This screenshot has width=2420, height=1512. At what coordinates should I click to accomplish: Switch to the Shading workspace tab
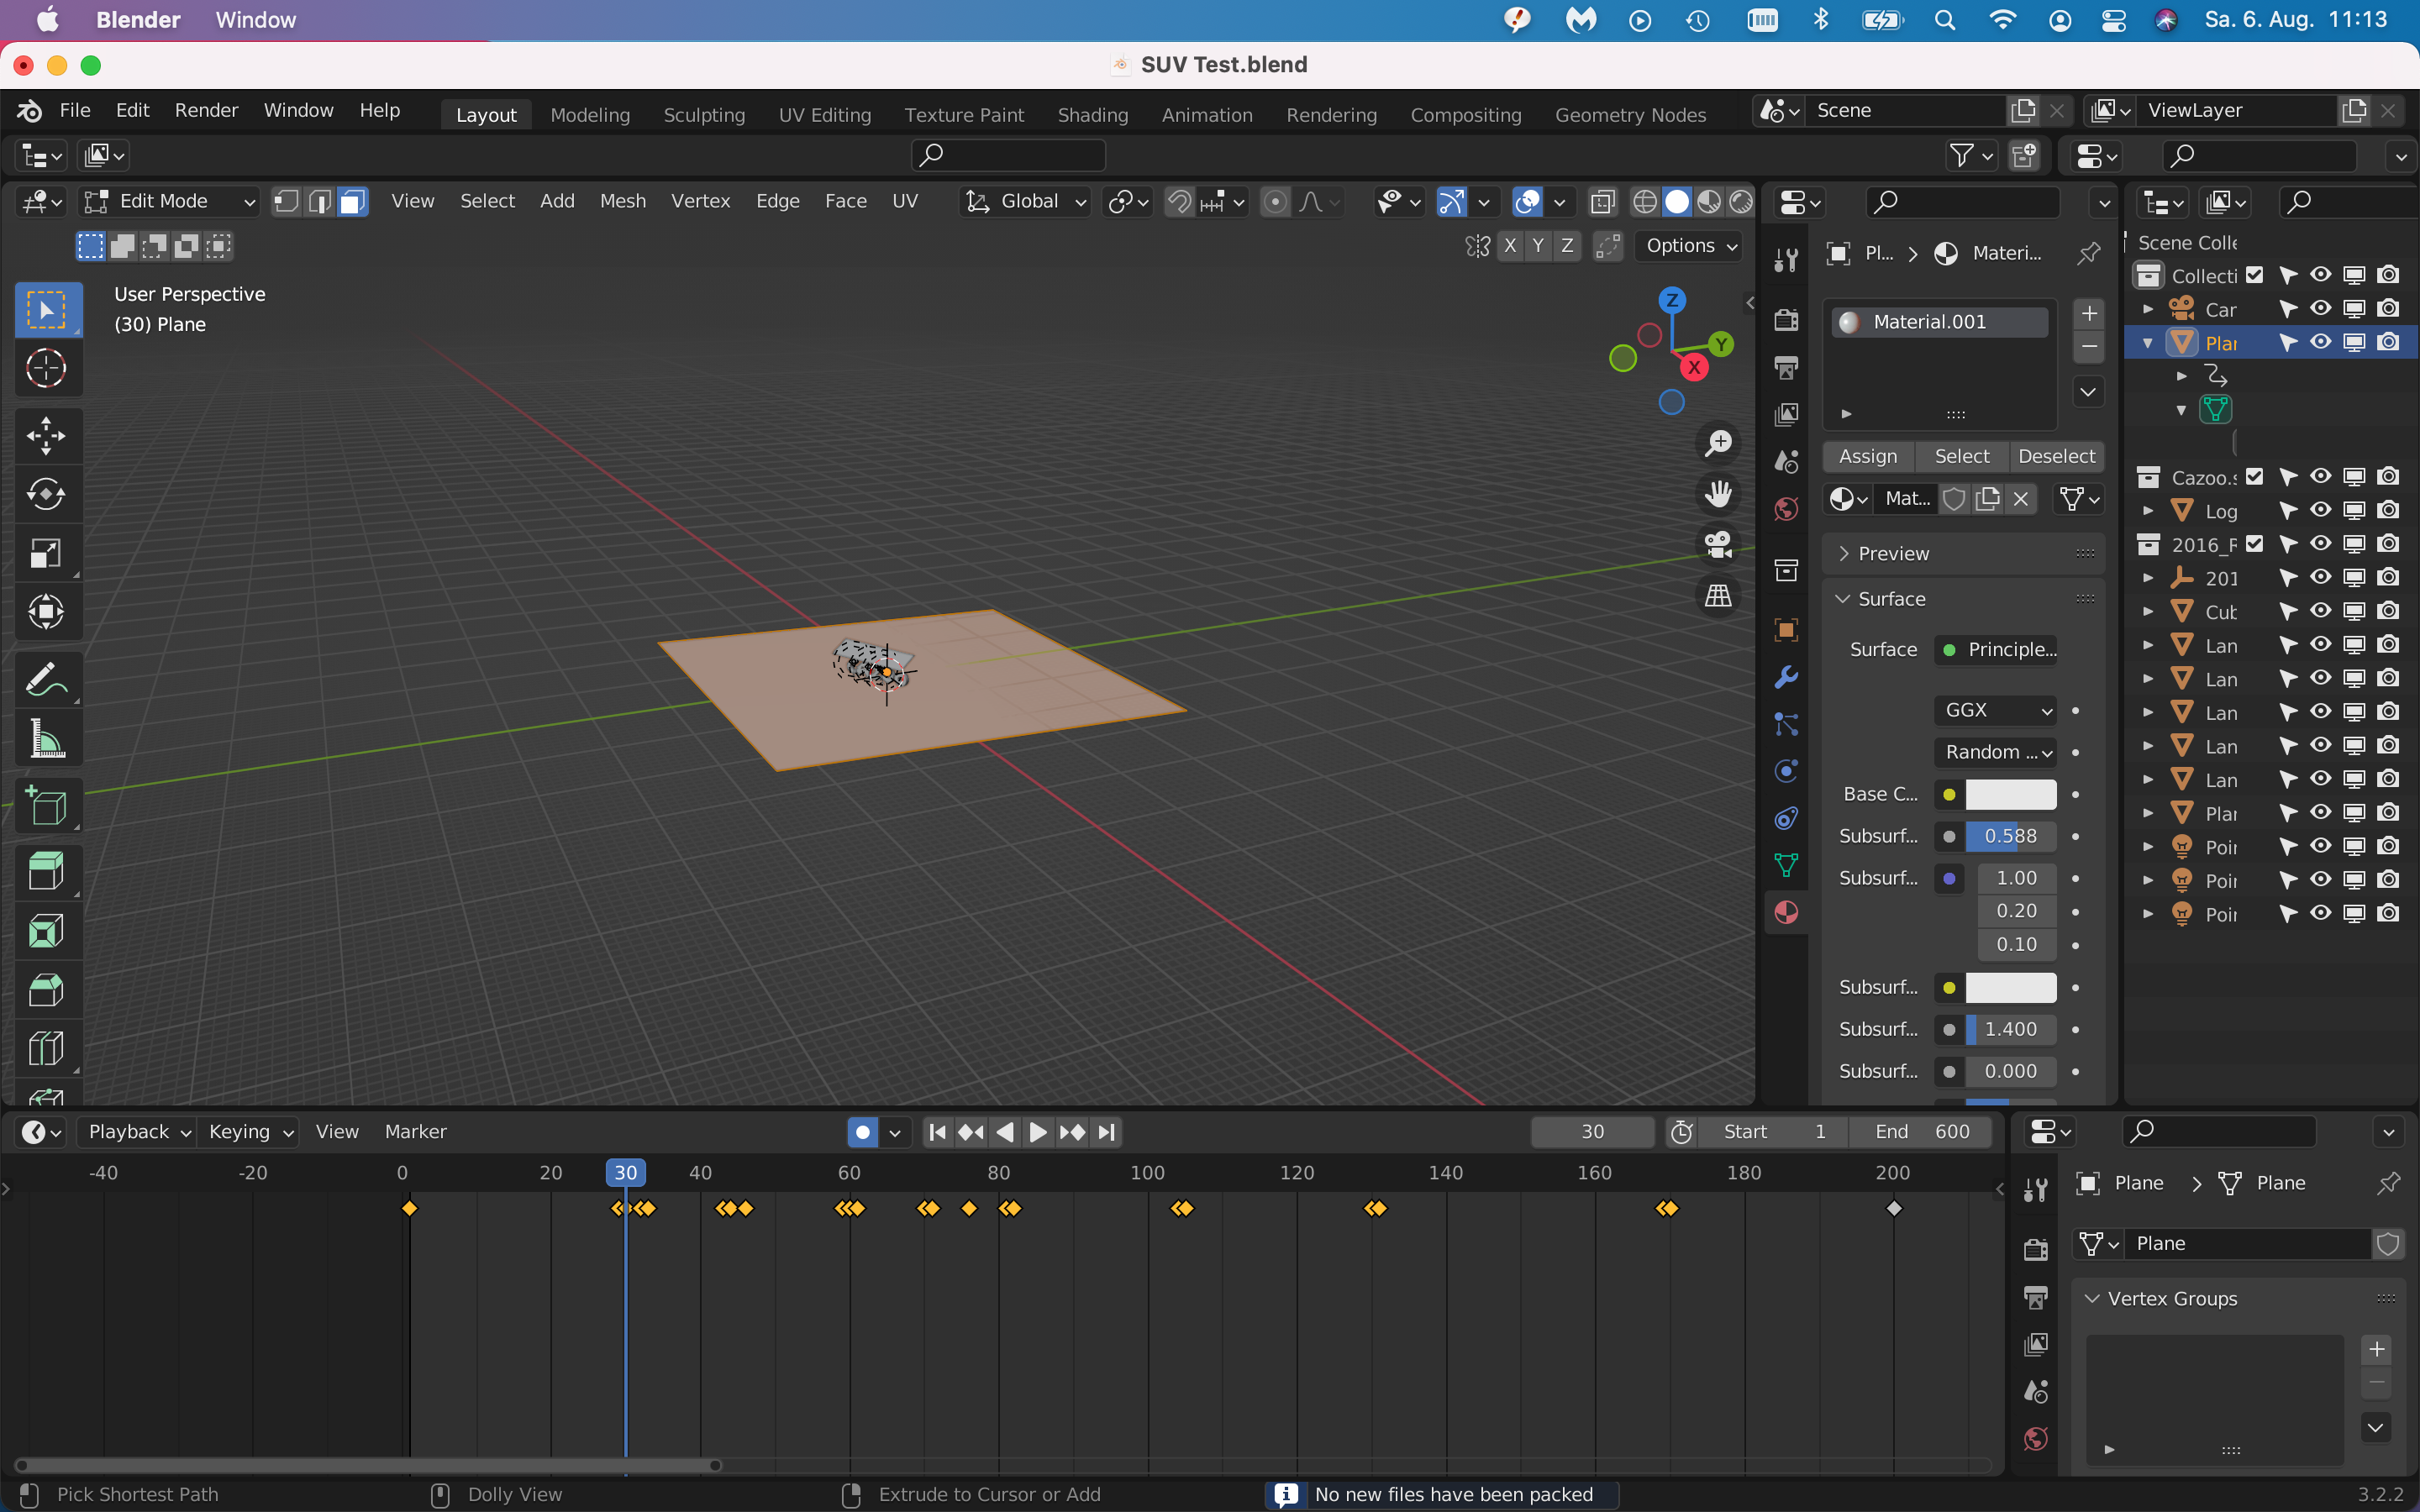point(1092,115)
